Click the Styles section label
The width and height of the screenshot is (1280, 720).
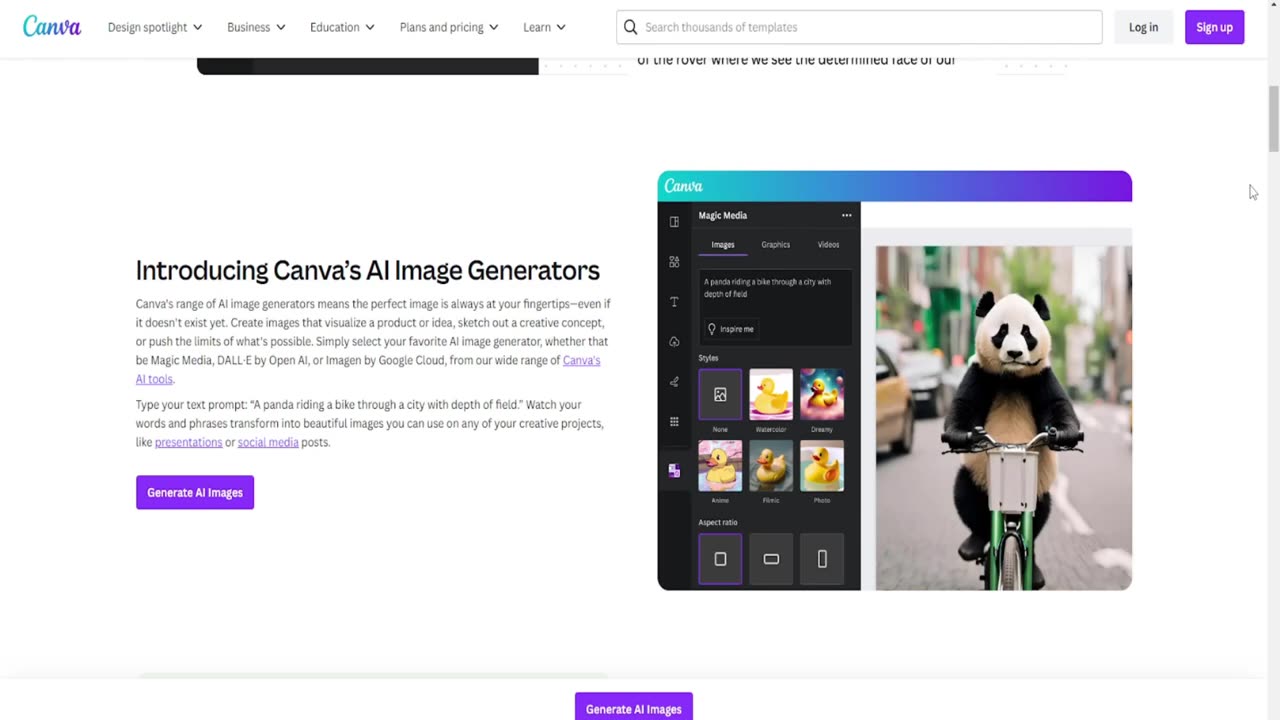(x=708, y=358)
